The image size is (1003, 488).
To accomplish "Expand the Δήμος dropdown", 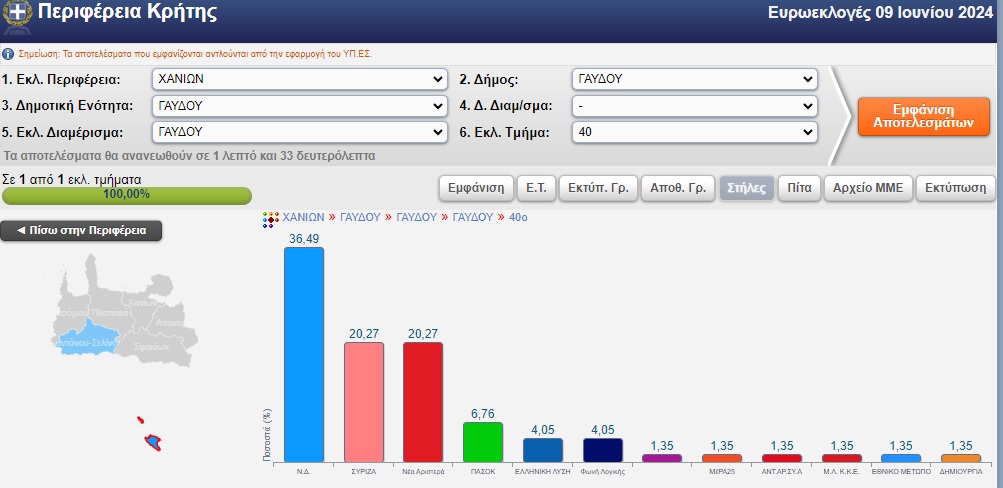I will click(694, 80).
